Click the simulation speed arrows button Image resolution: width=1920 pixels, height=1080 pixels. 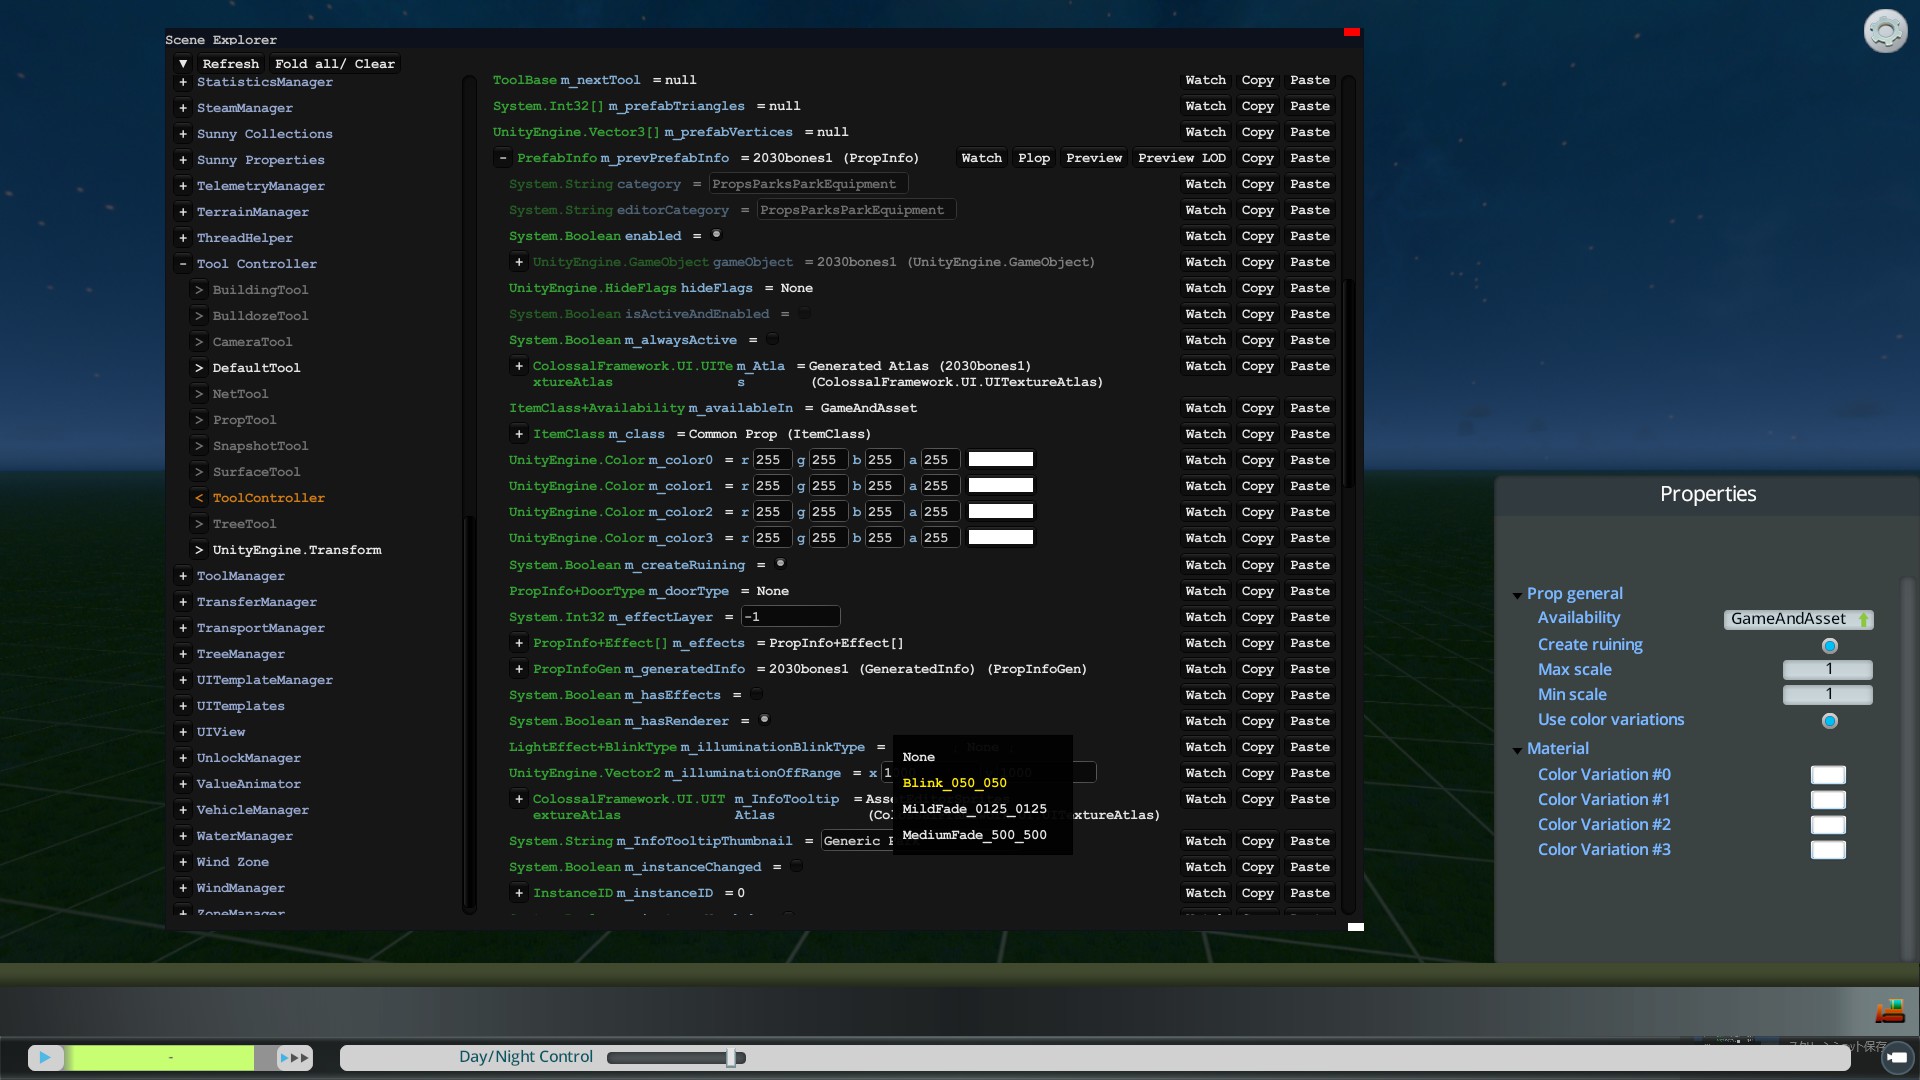tap(294, 1057)
